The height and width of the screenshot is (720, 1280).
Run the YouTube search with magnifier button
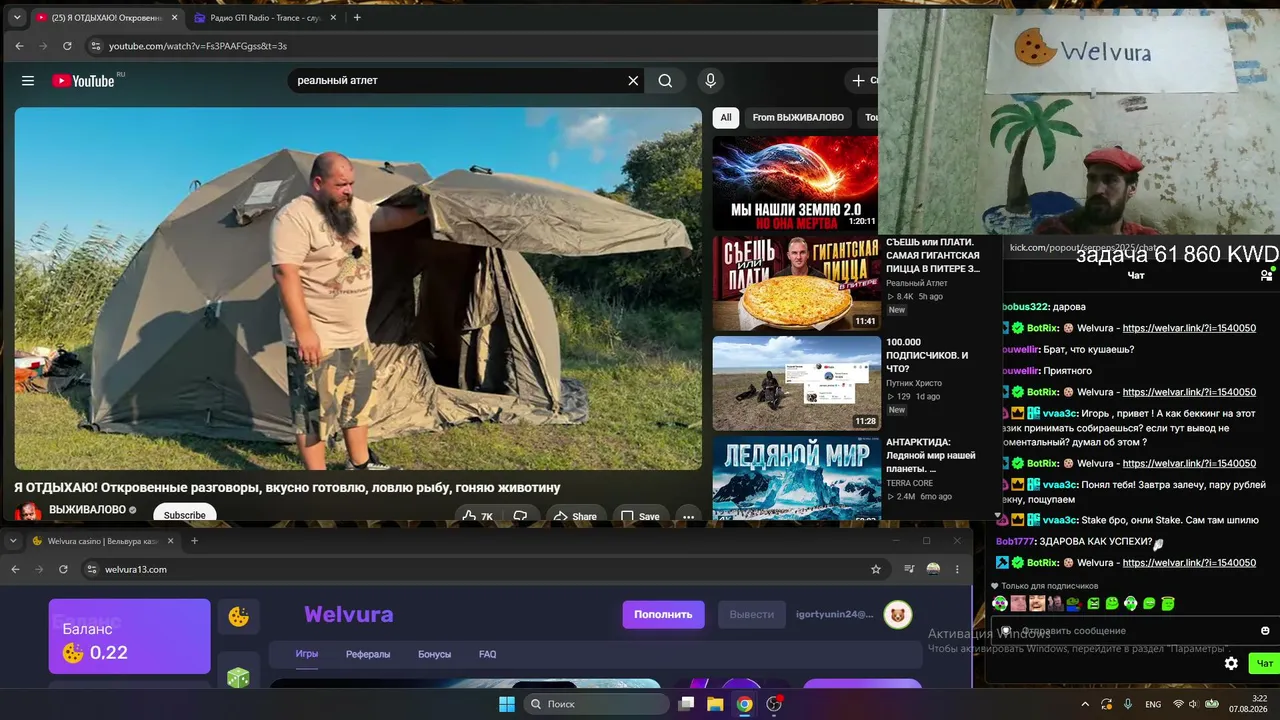[665, 81]
